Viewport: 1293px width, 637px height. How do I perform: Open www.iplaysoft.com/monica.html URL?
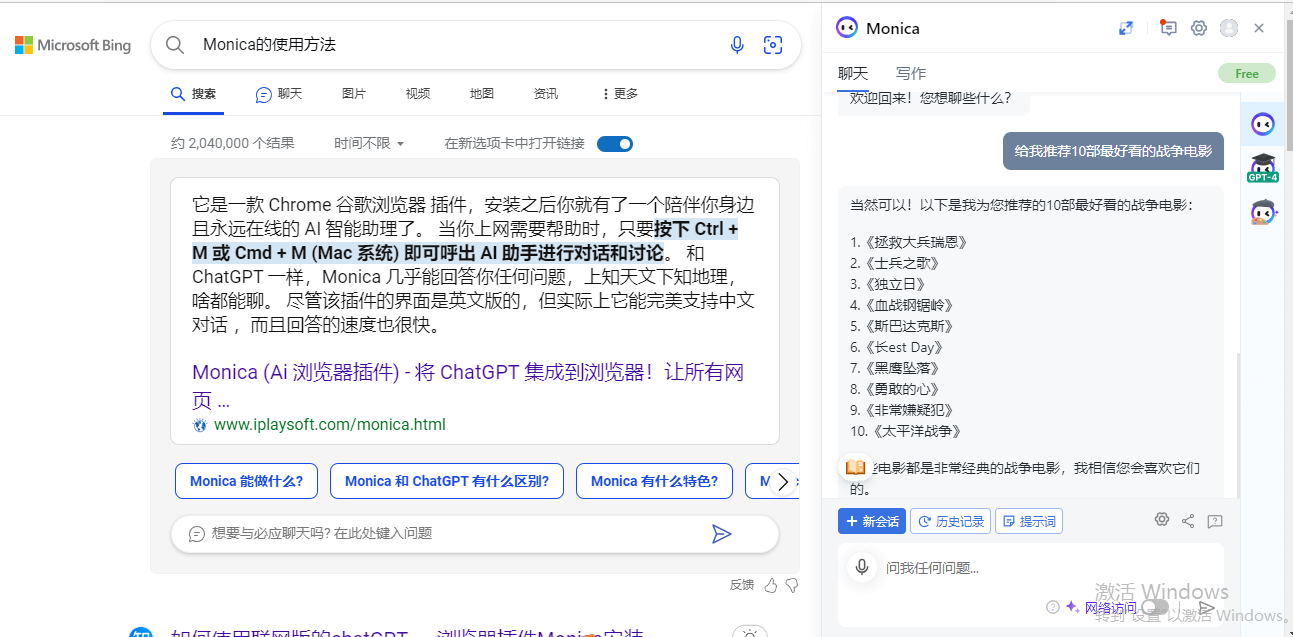pos(330,425)
